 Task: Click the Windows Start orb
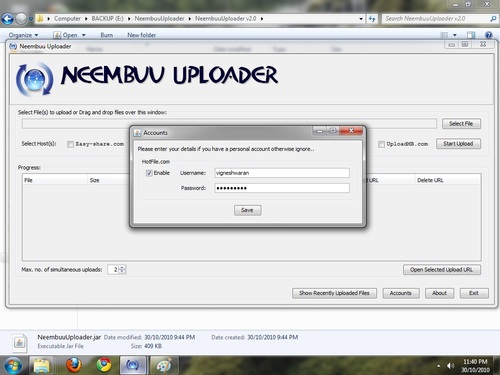pyautogui.click(x=13, y=366)
